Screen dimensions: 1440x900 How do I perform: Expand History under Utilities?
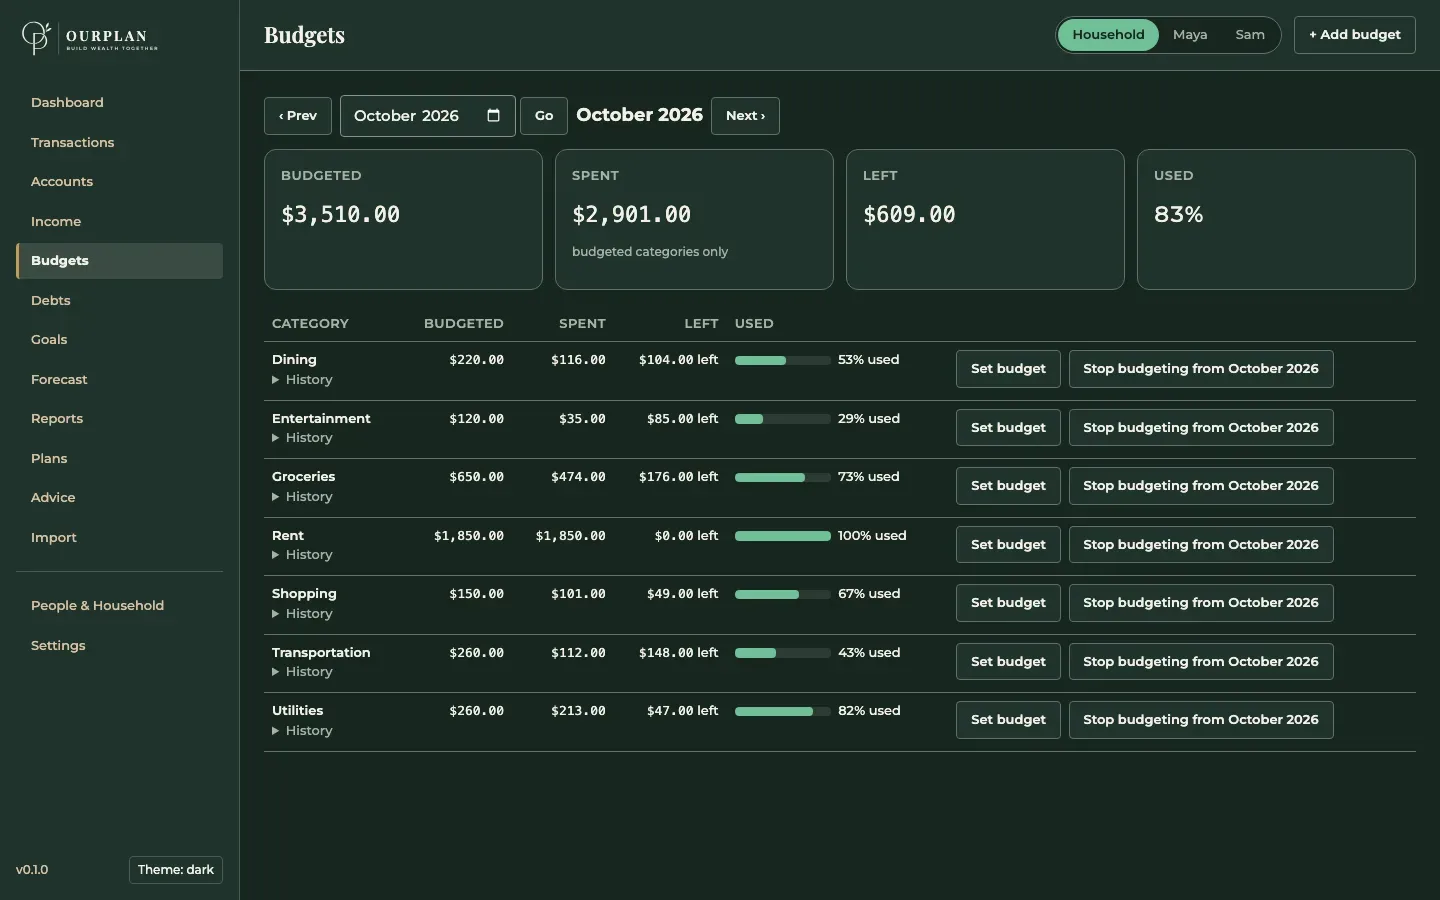coord(302,731)
